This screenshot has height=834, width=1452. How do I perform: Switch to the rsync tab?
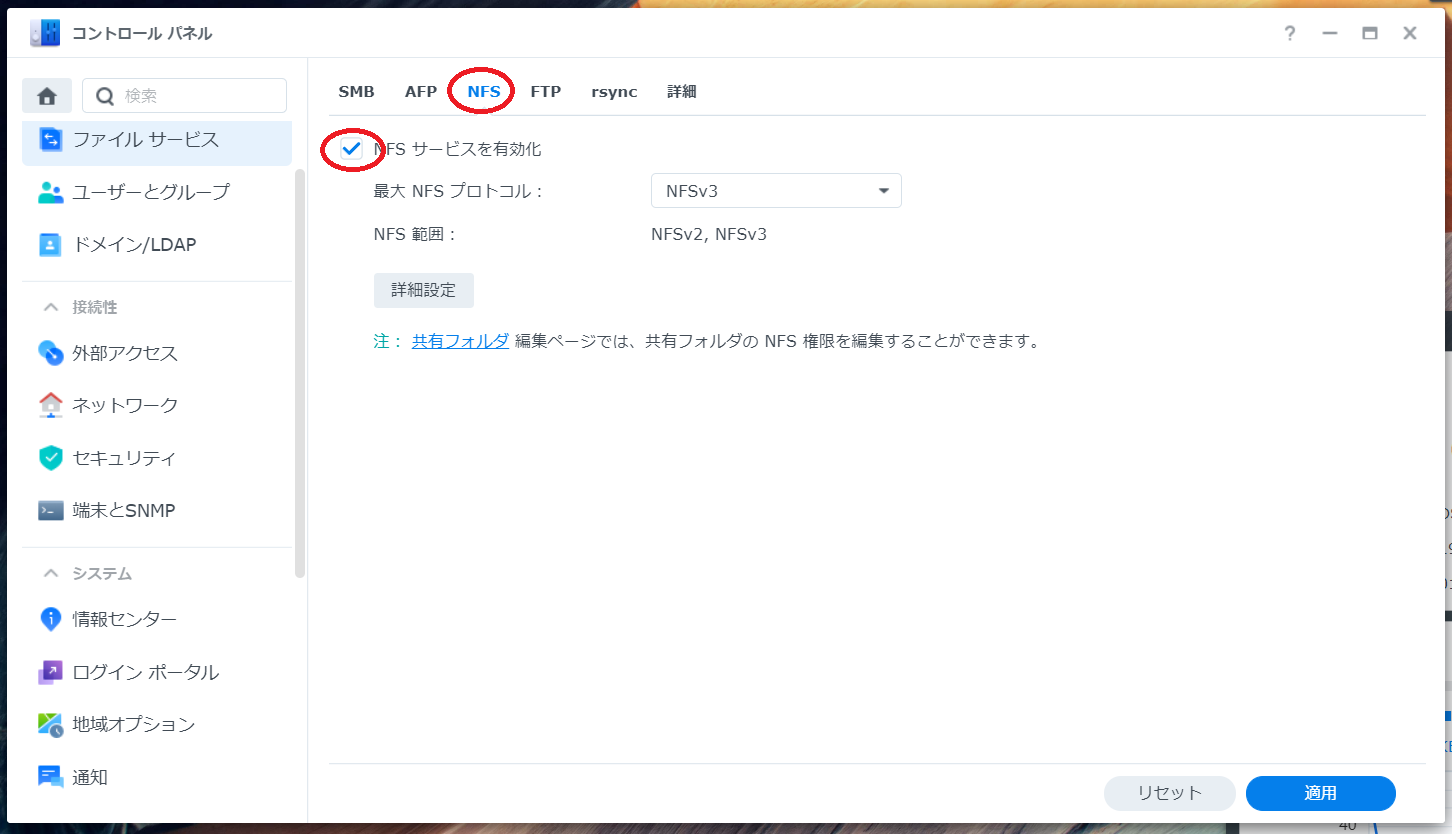pyautogui.click(x=614, y=92)
